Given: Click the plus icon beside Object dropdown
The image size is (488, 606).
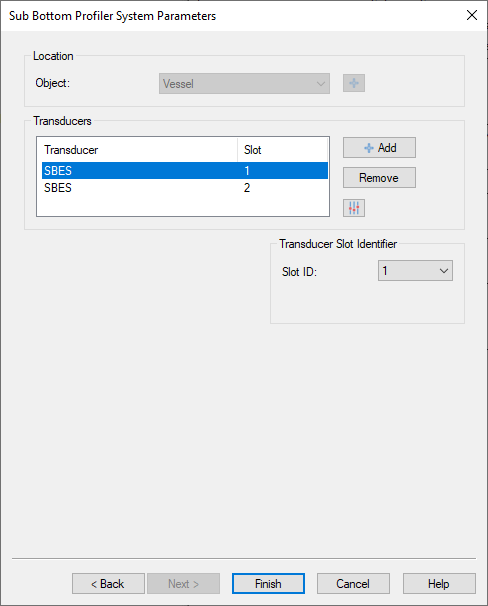Looking at the screenshot, I should (x=354, y=83).
